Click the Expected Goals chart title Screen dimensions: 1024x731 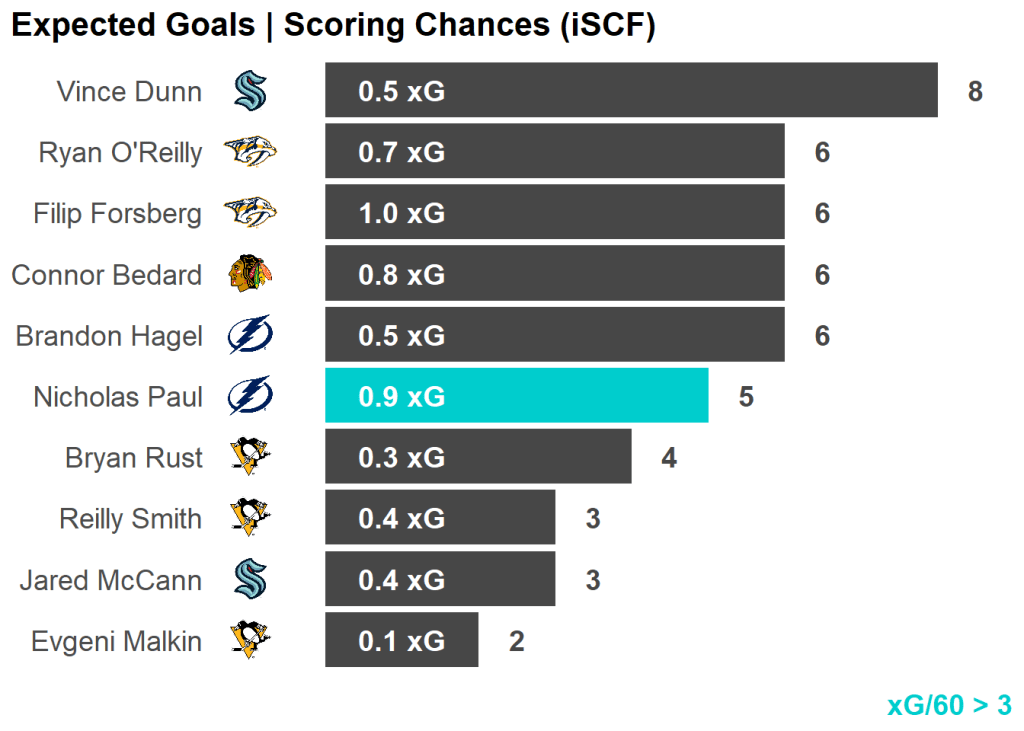pos(333,26)
